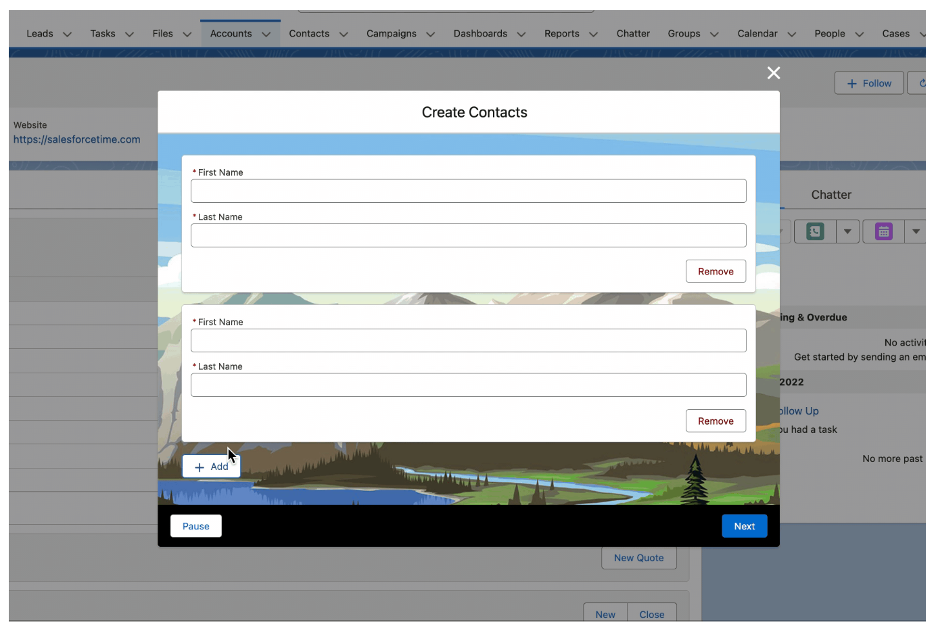Open the Accounts tab dropdown chevron
The image size is (936, 638).
(267, 34)
